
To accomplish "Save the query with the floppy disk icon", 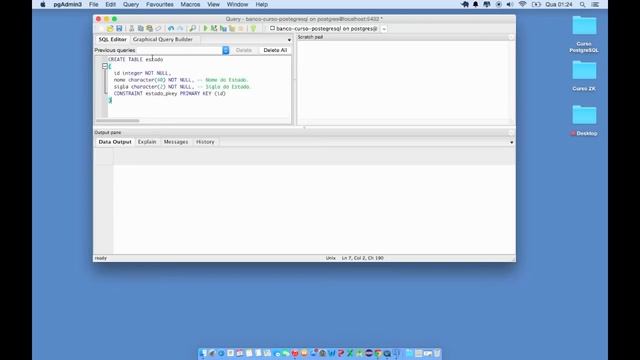I will 119,29.
